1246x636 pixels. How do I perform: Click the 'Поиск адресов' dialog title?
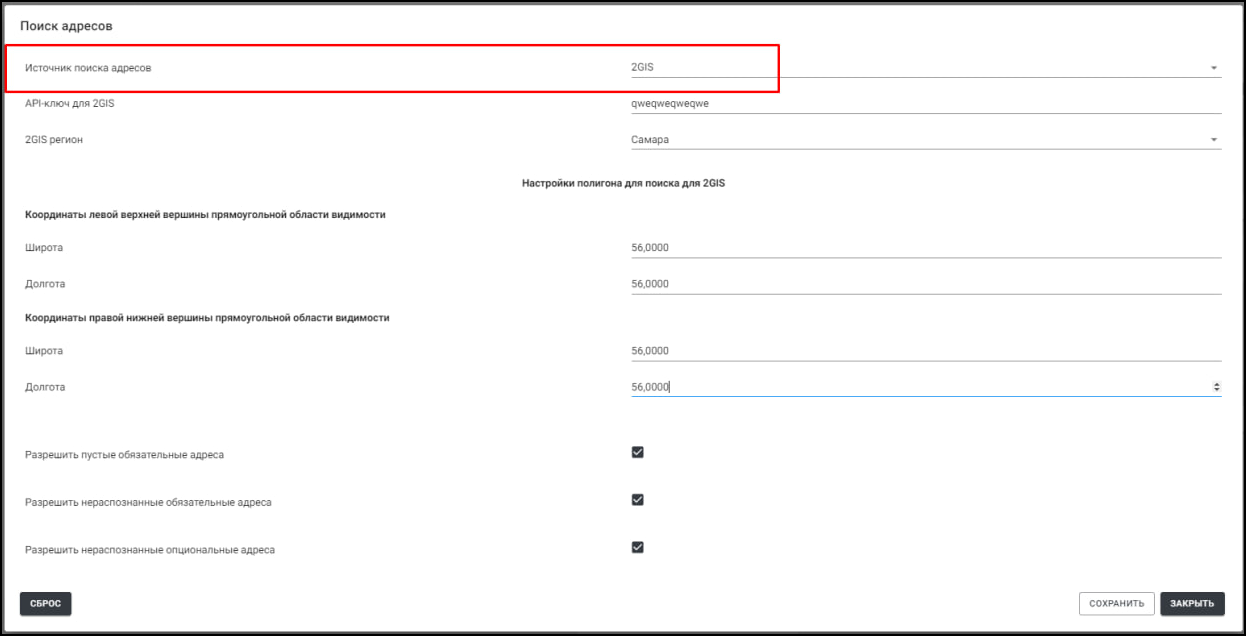(66, 26)
